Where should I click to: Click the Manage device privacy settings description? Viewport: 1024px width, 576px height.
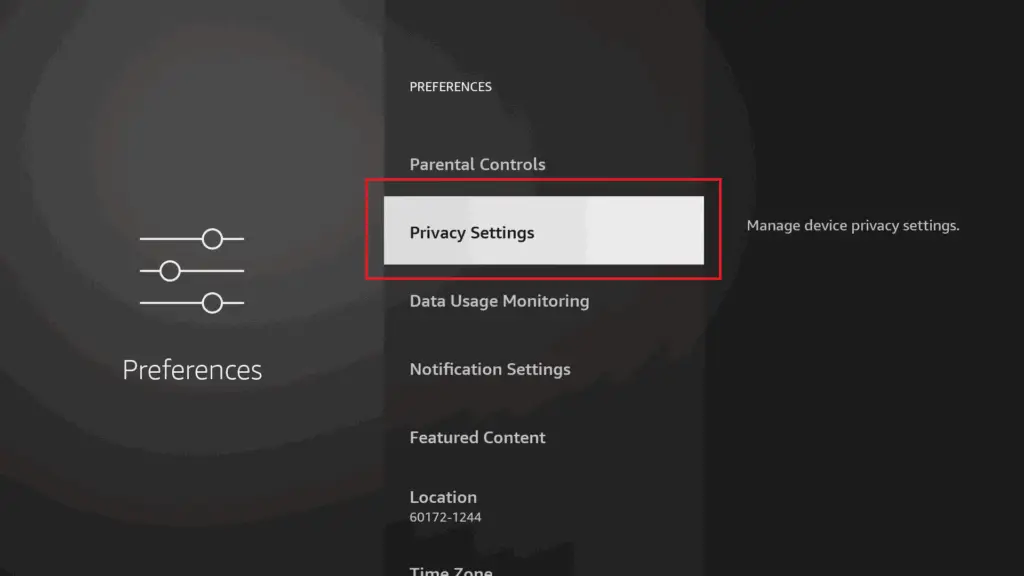(x=853, y=226)
